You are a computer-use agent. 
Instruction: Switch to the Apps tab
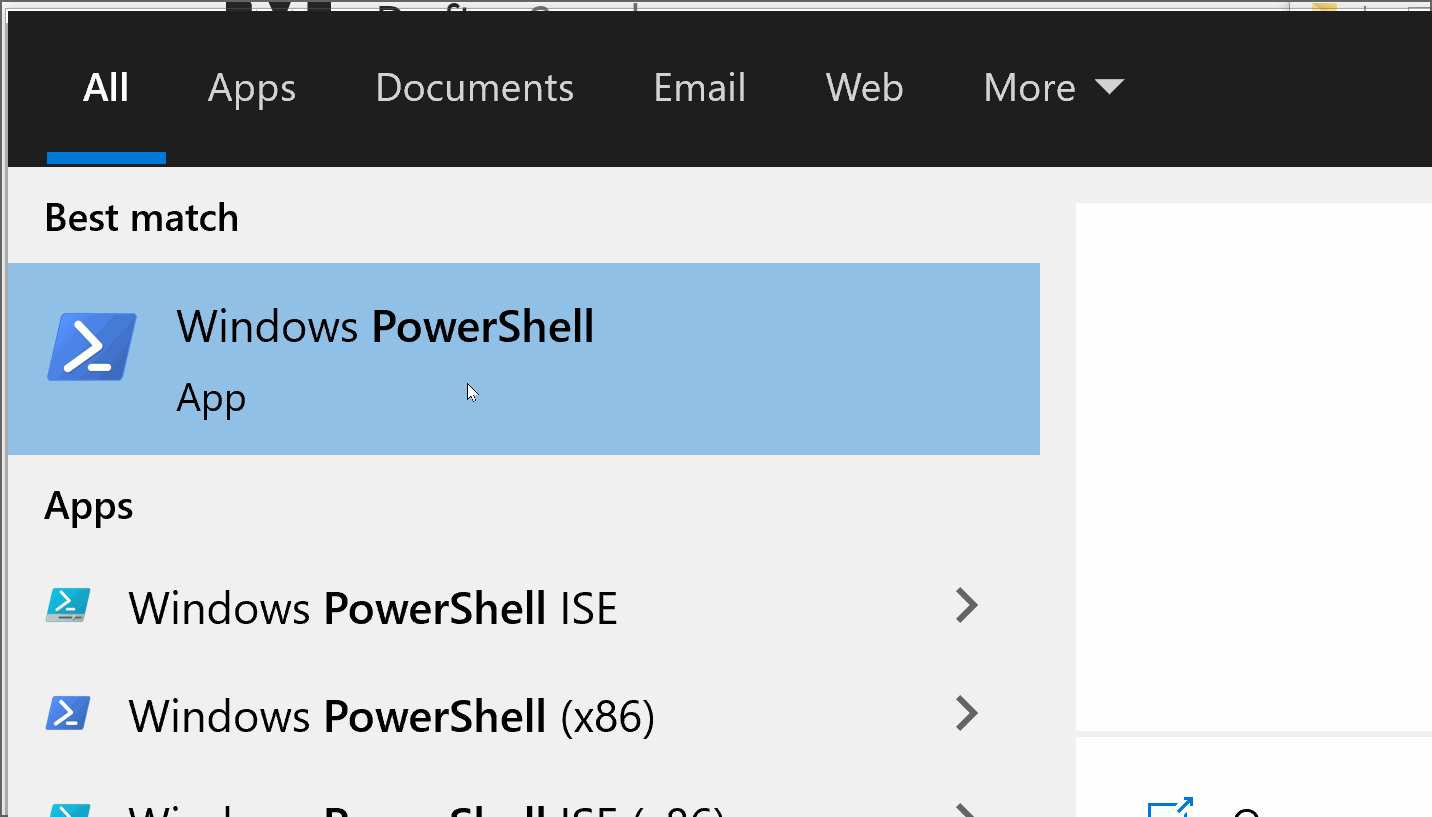[251, 88]
